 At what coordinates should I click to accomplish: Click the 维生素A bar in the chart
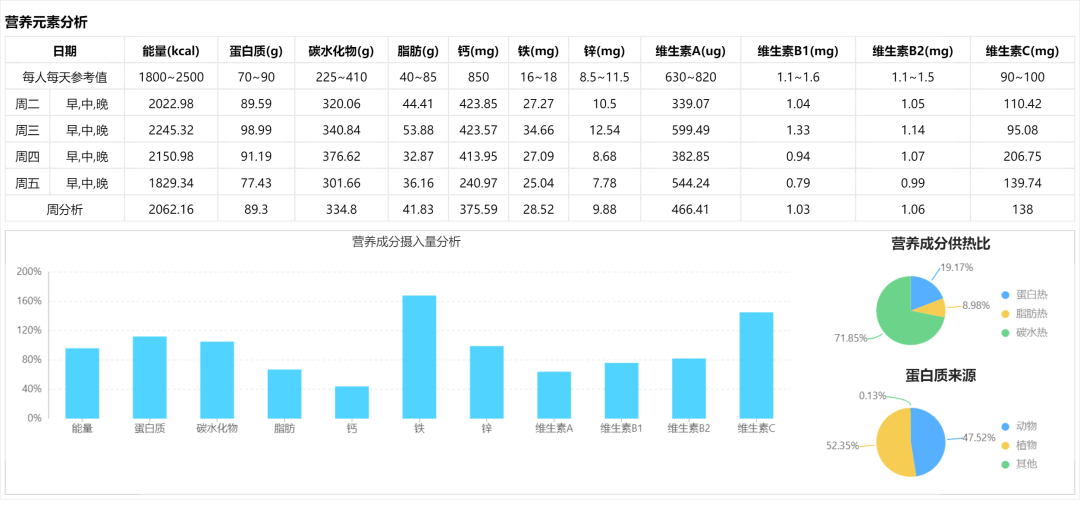click(x=554, y=395)
